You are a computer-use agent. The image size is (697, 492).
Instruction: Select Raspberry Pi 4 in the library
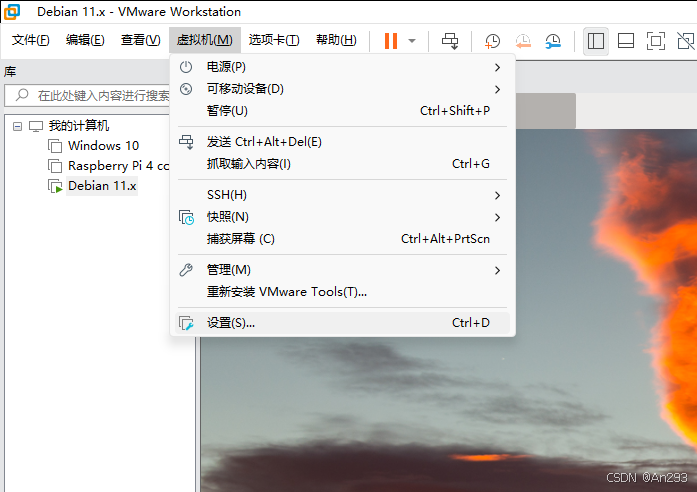[118, 166]
